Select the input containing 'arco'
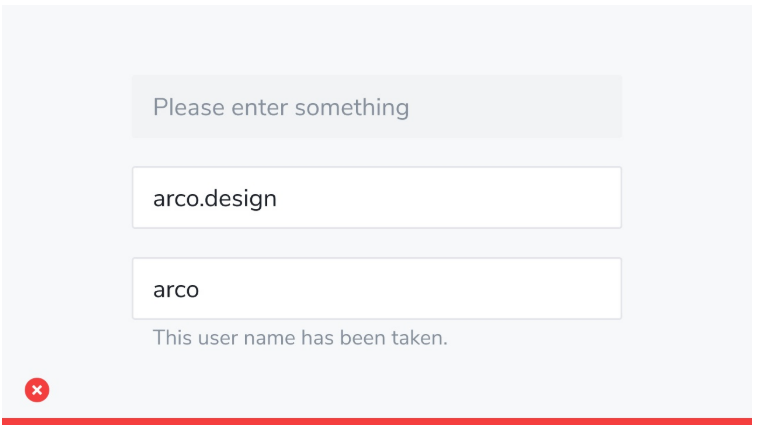Viewport: 759px width, 432px height. tap(376, 289)
